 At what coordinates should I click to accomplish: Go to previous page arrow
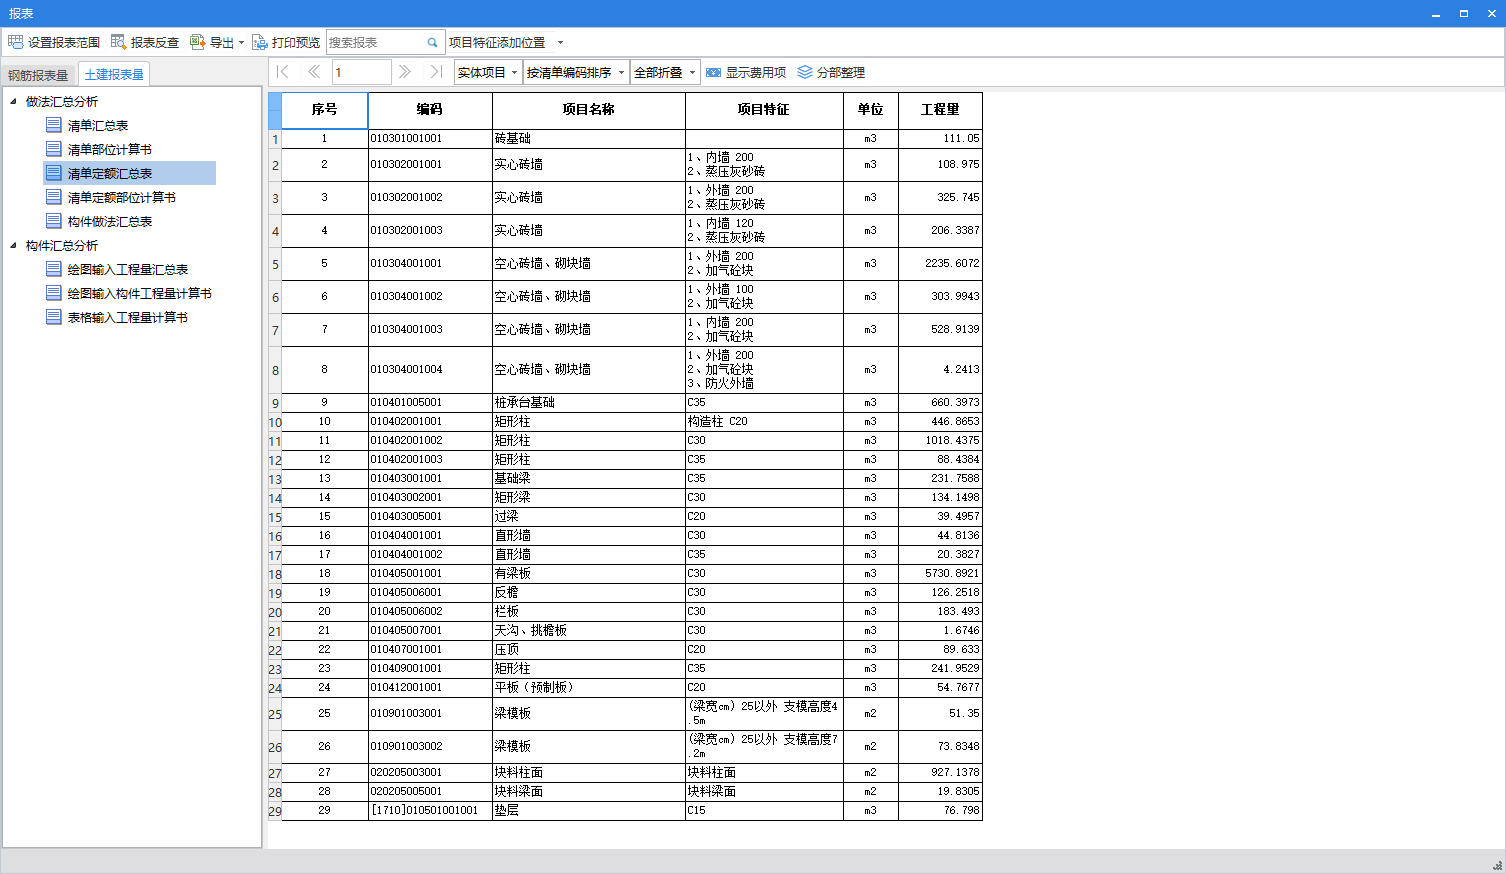[x=313, y=72]
